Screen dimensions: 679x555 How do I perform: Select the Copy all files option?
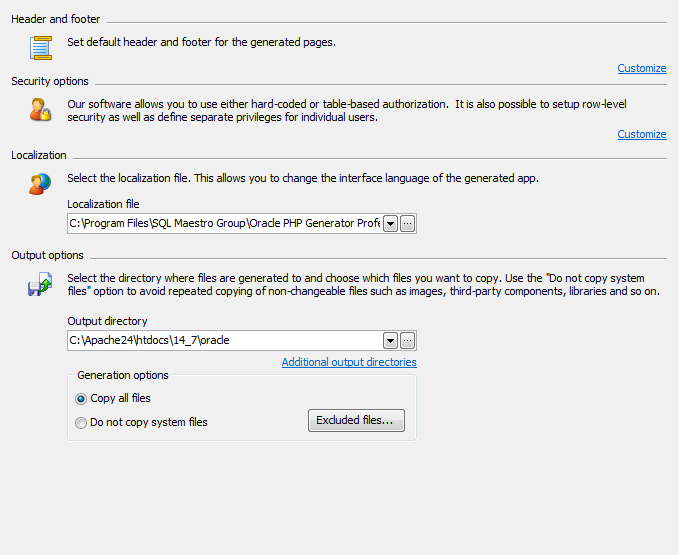click(82, 398)
